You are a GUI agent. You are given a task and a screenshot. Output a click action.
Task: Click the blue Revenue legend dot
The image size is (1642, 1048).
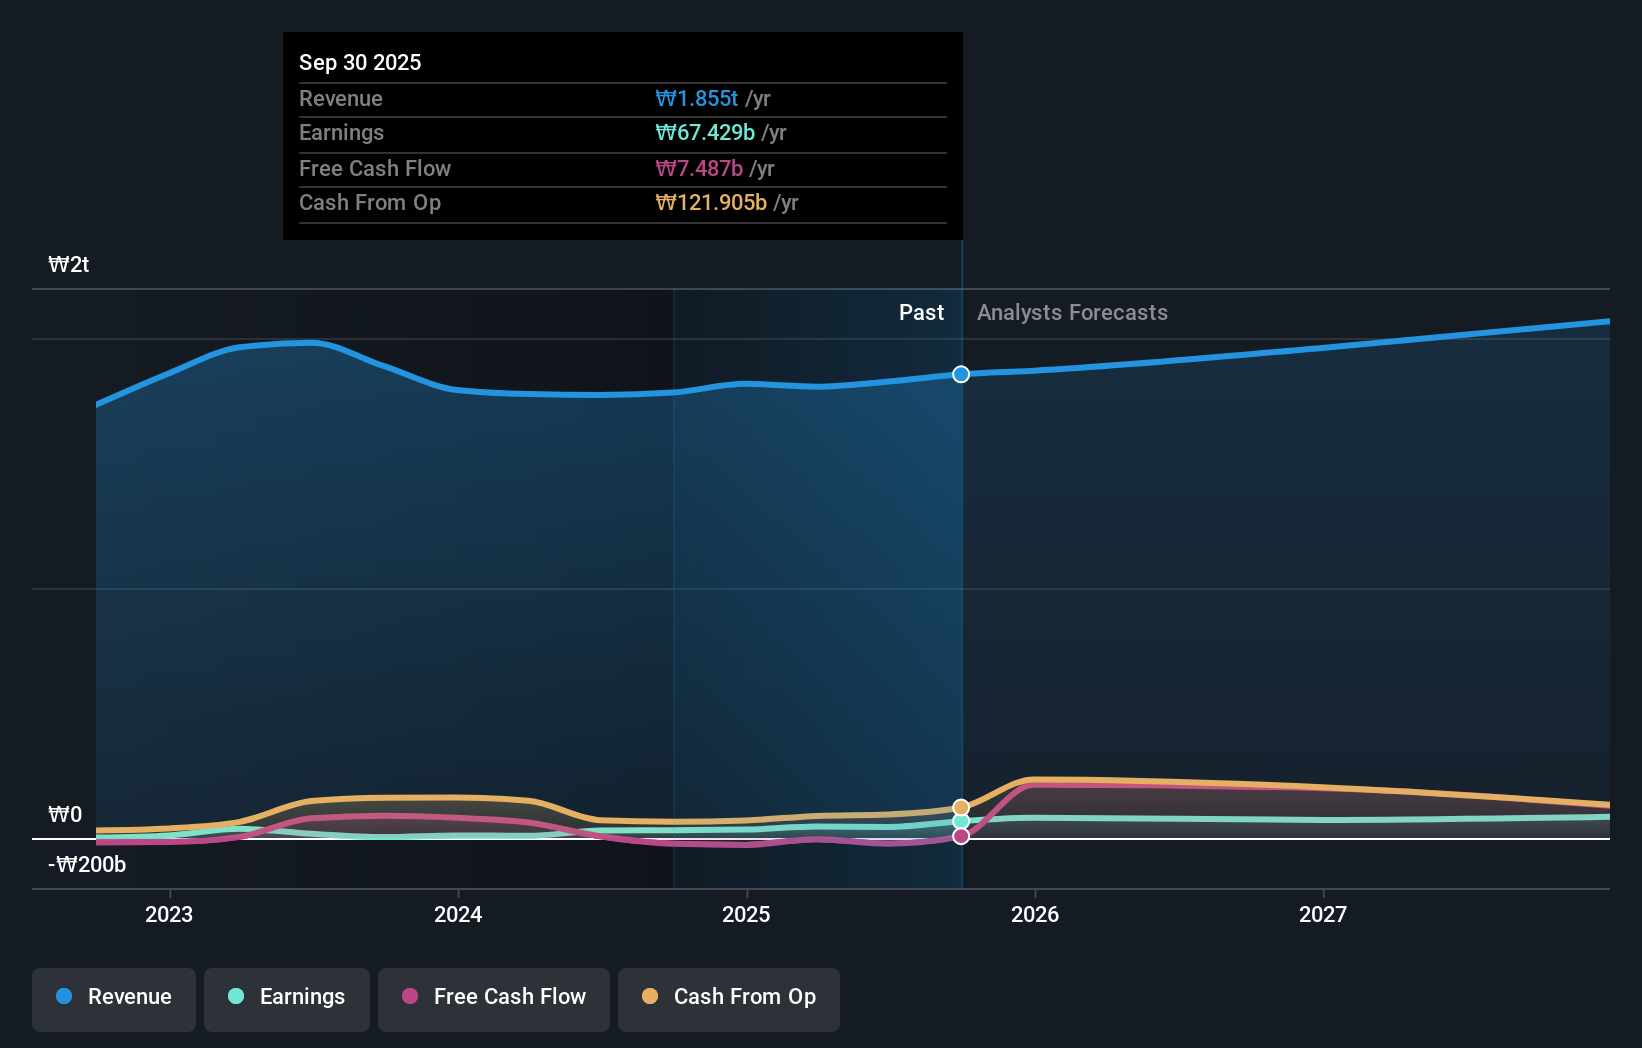point(64,996)
